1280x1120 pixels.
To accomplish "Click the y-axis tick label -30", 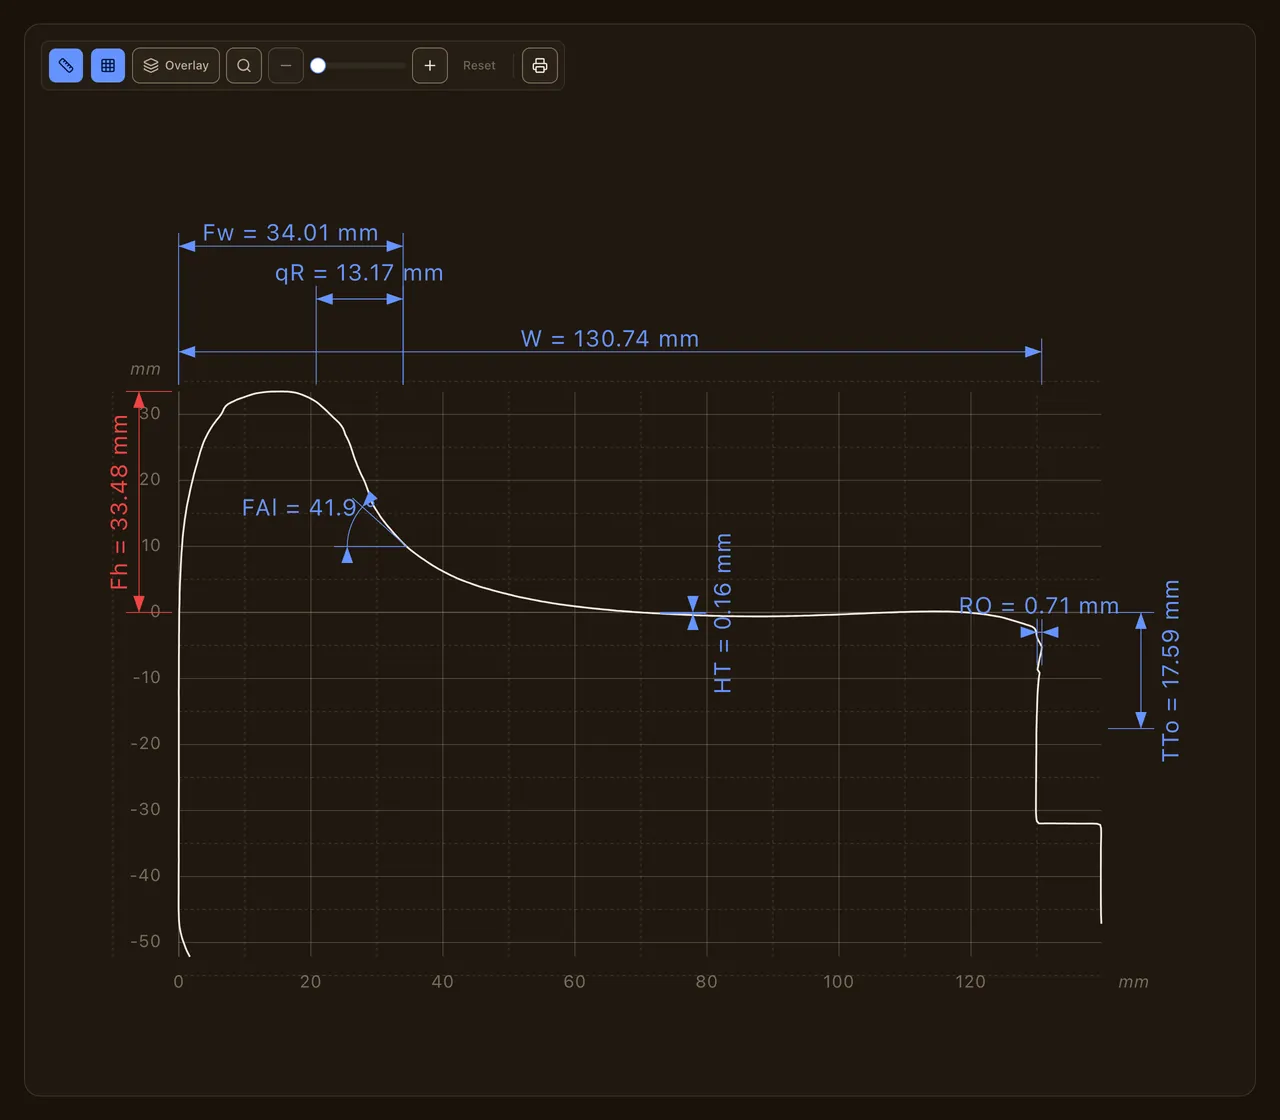I will (x=146, y=810).
